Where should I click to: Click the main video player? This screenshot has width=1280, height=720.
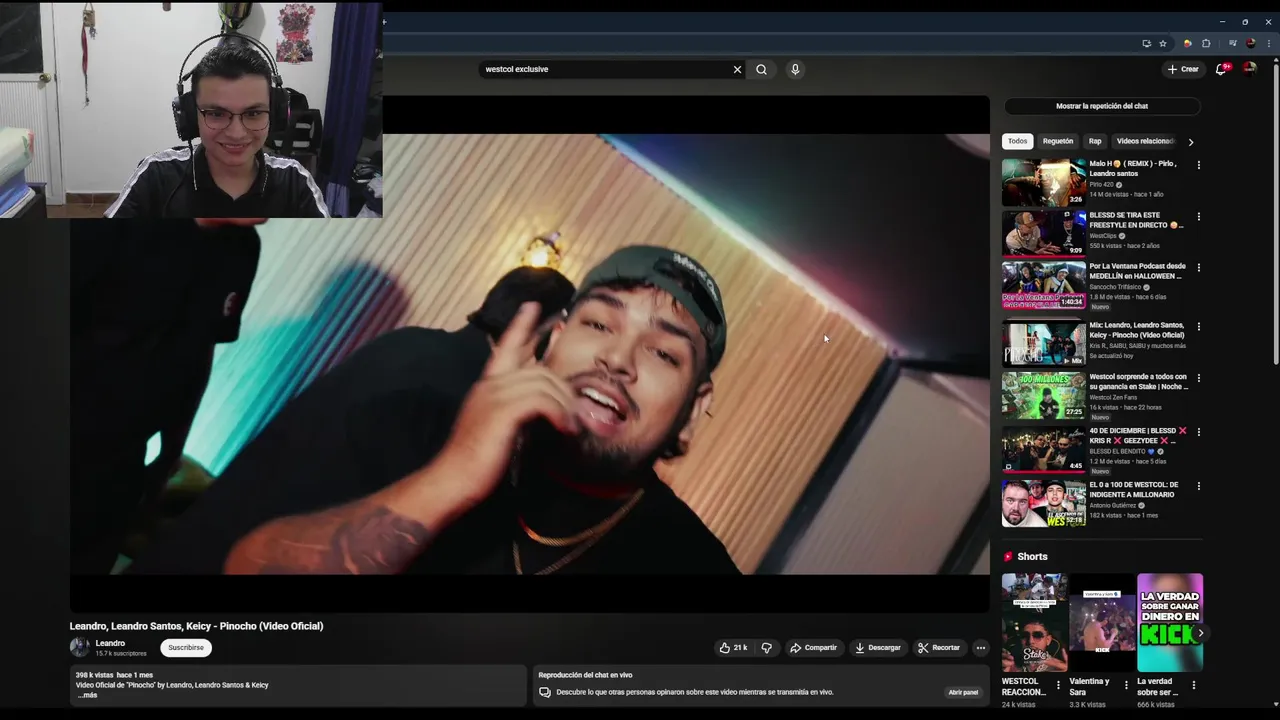tap(529, 354)
